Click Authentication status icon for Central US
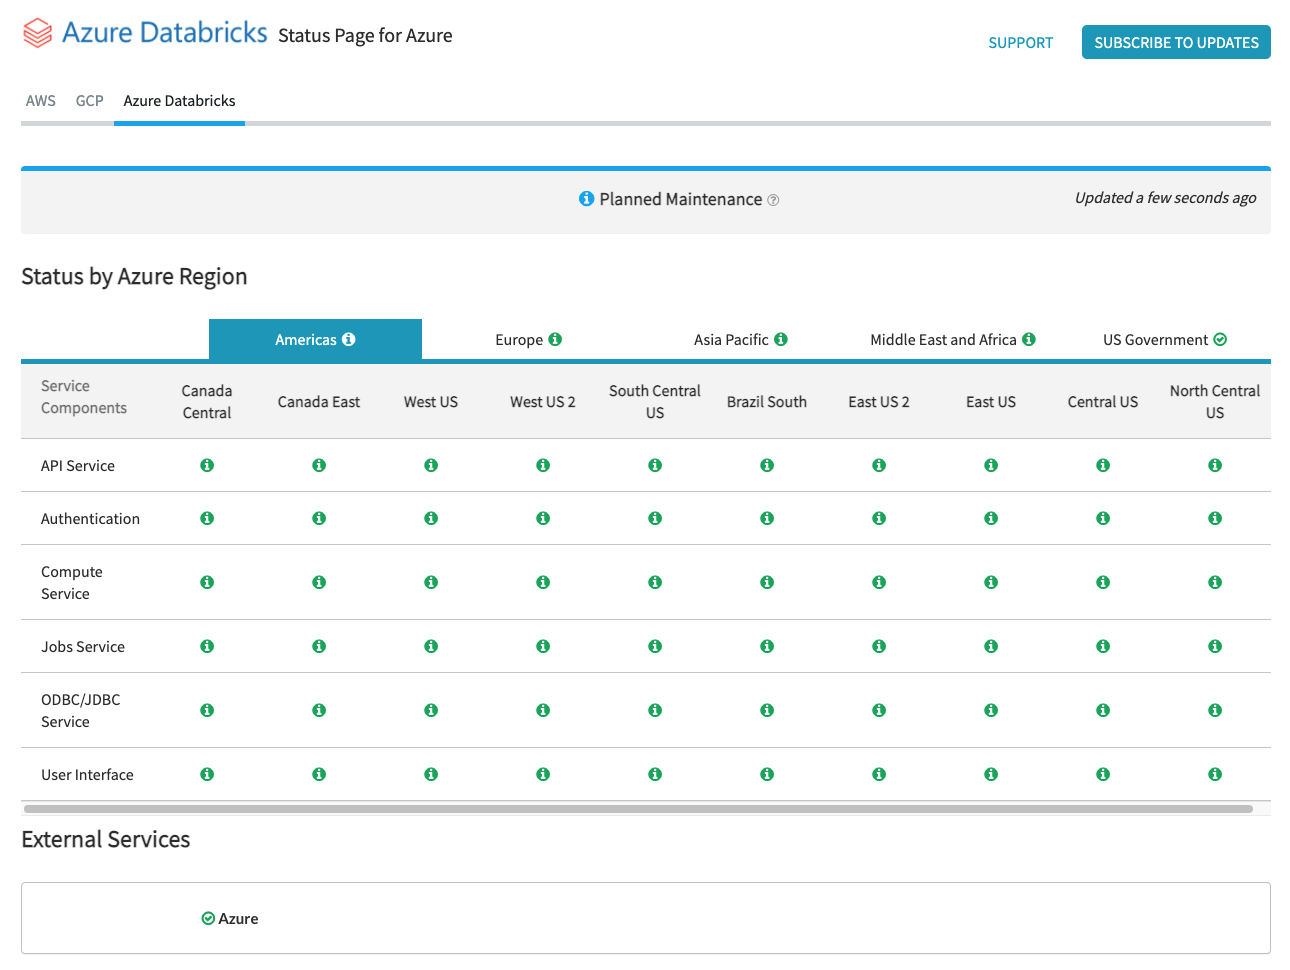 coord(1103,518)
